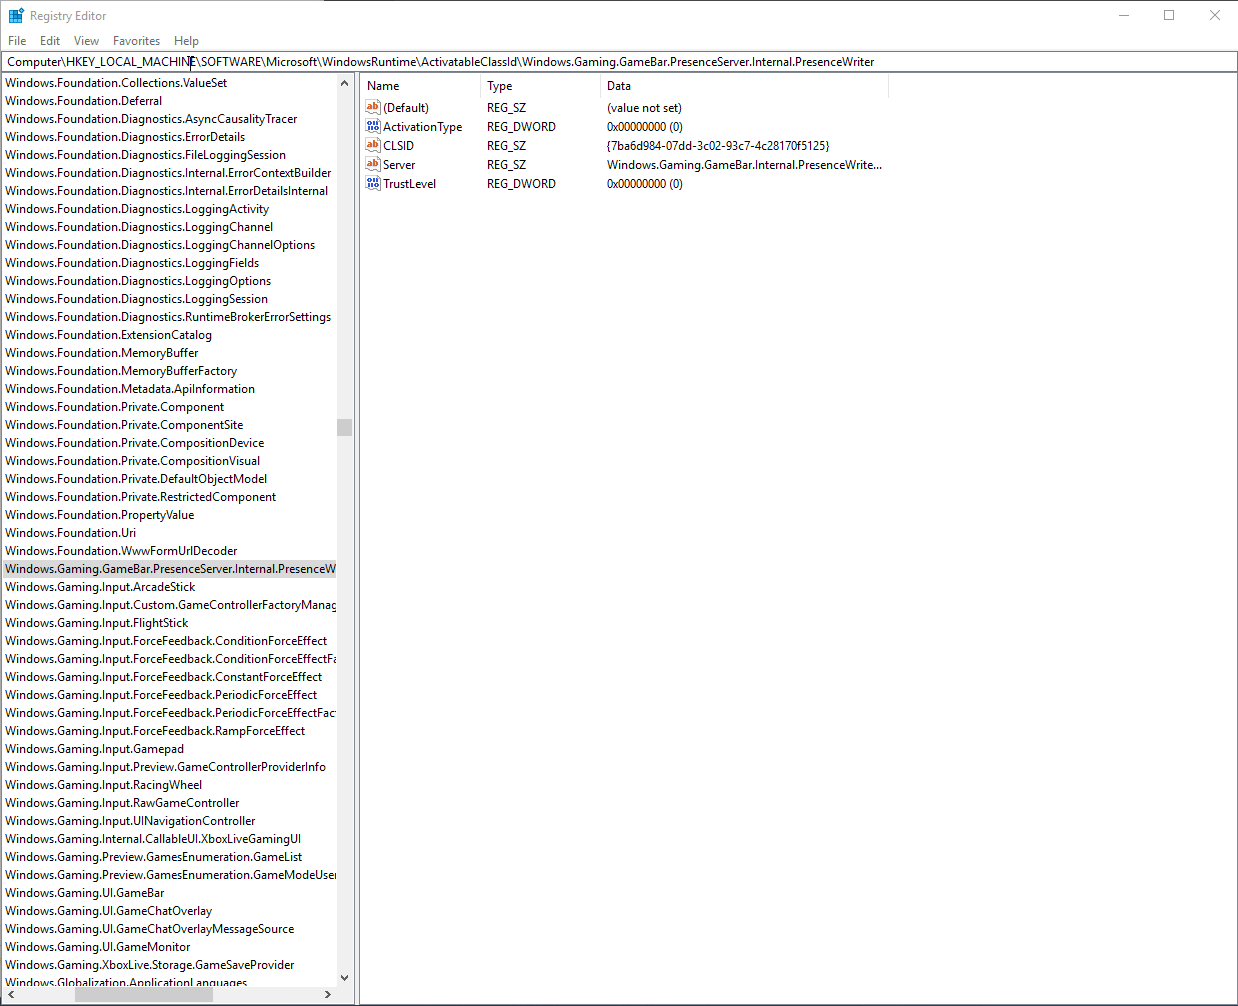Select key Windows.Foundation.Metadata.ApiInformation

[130, 389]
